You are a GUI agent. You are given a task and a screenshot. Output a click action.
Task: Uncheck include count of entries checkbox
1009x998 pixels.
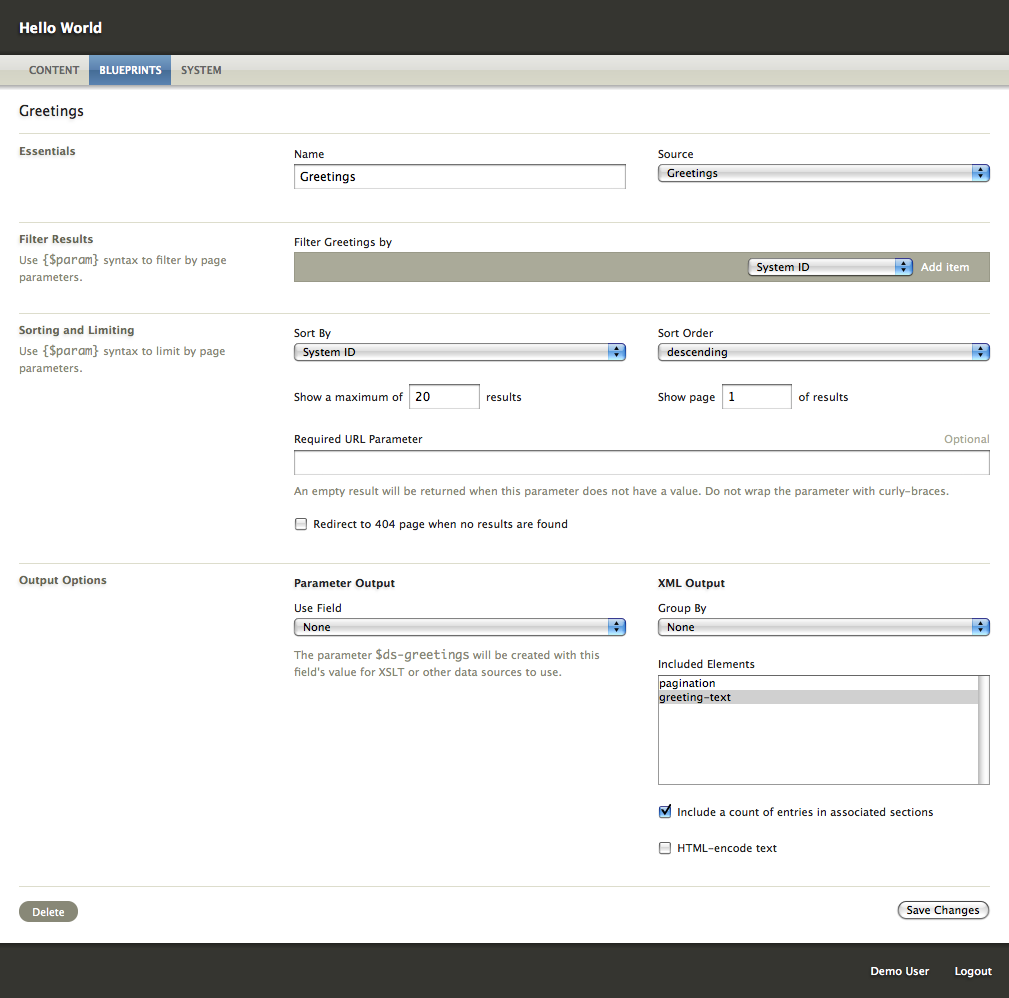coord(665,812)
